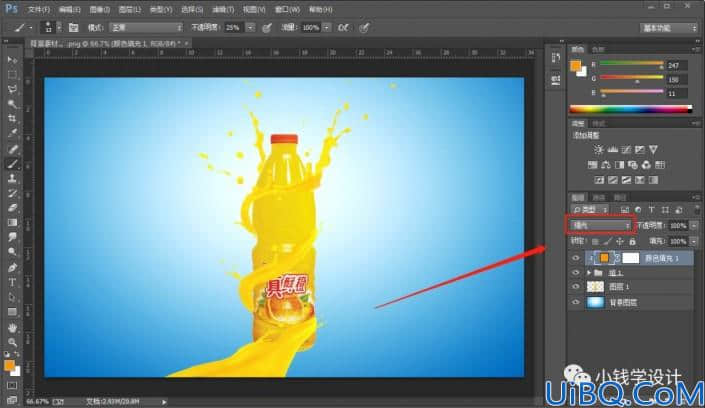Select the Dodge tool

tap(12, 252)
